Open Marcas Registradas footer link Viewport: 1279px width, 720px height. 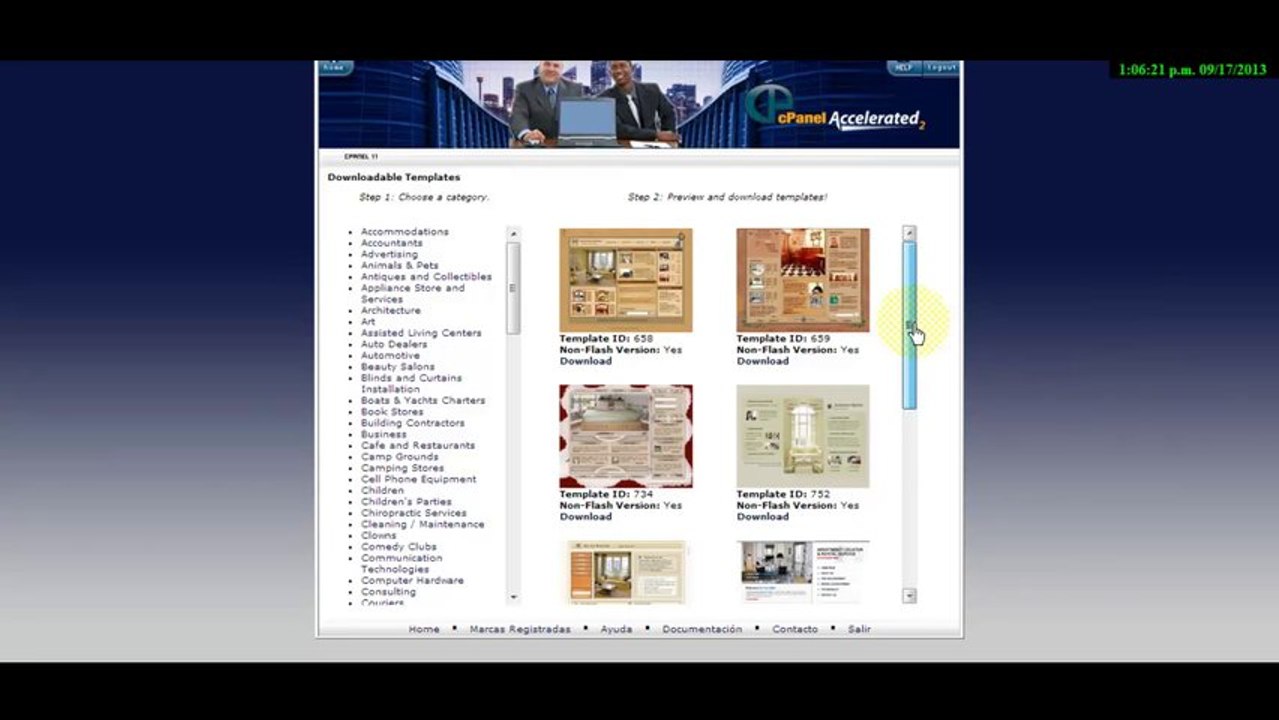pyautogui.click(x=520, y=629)
